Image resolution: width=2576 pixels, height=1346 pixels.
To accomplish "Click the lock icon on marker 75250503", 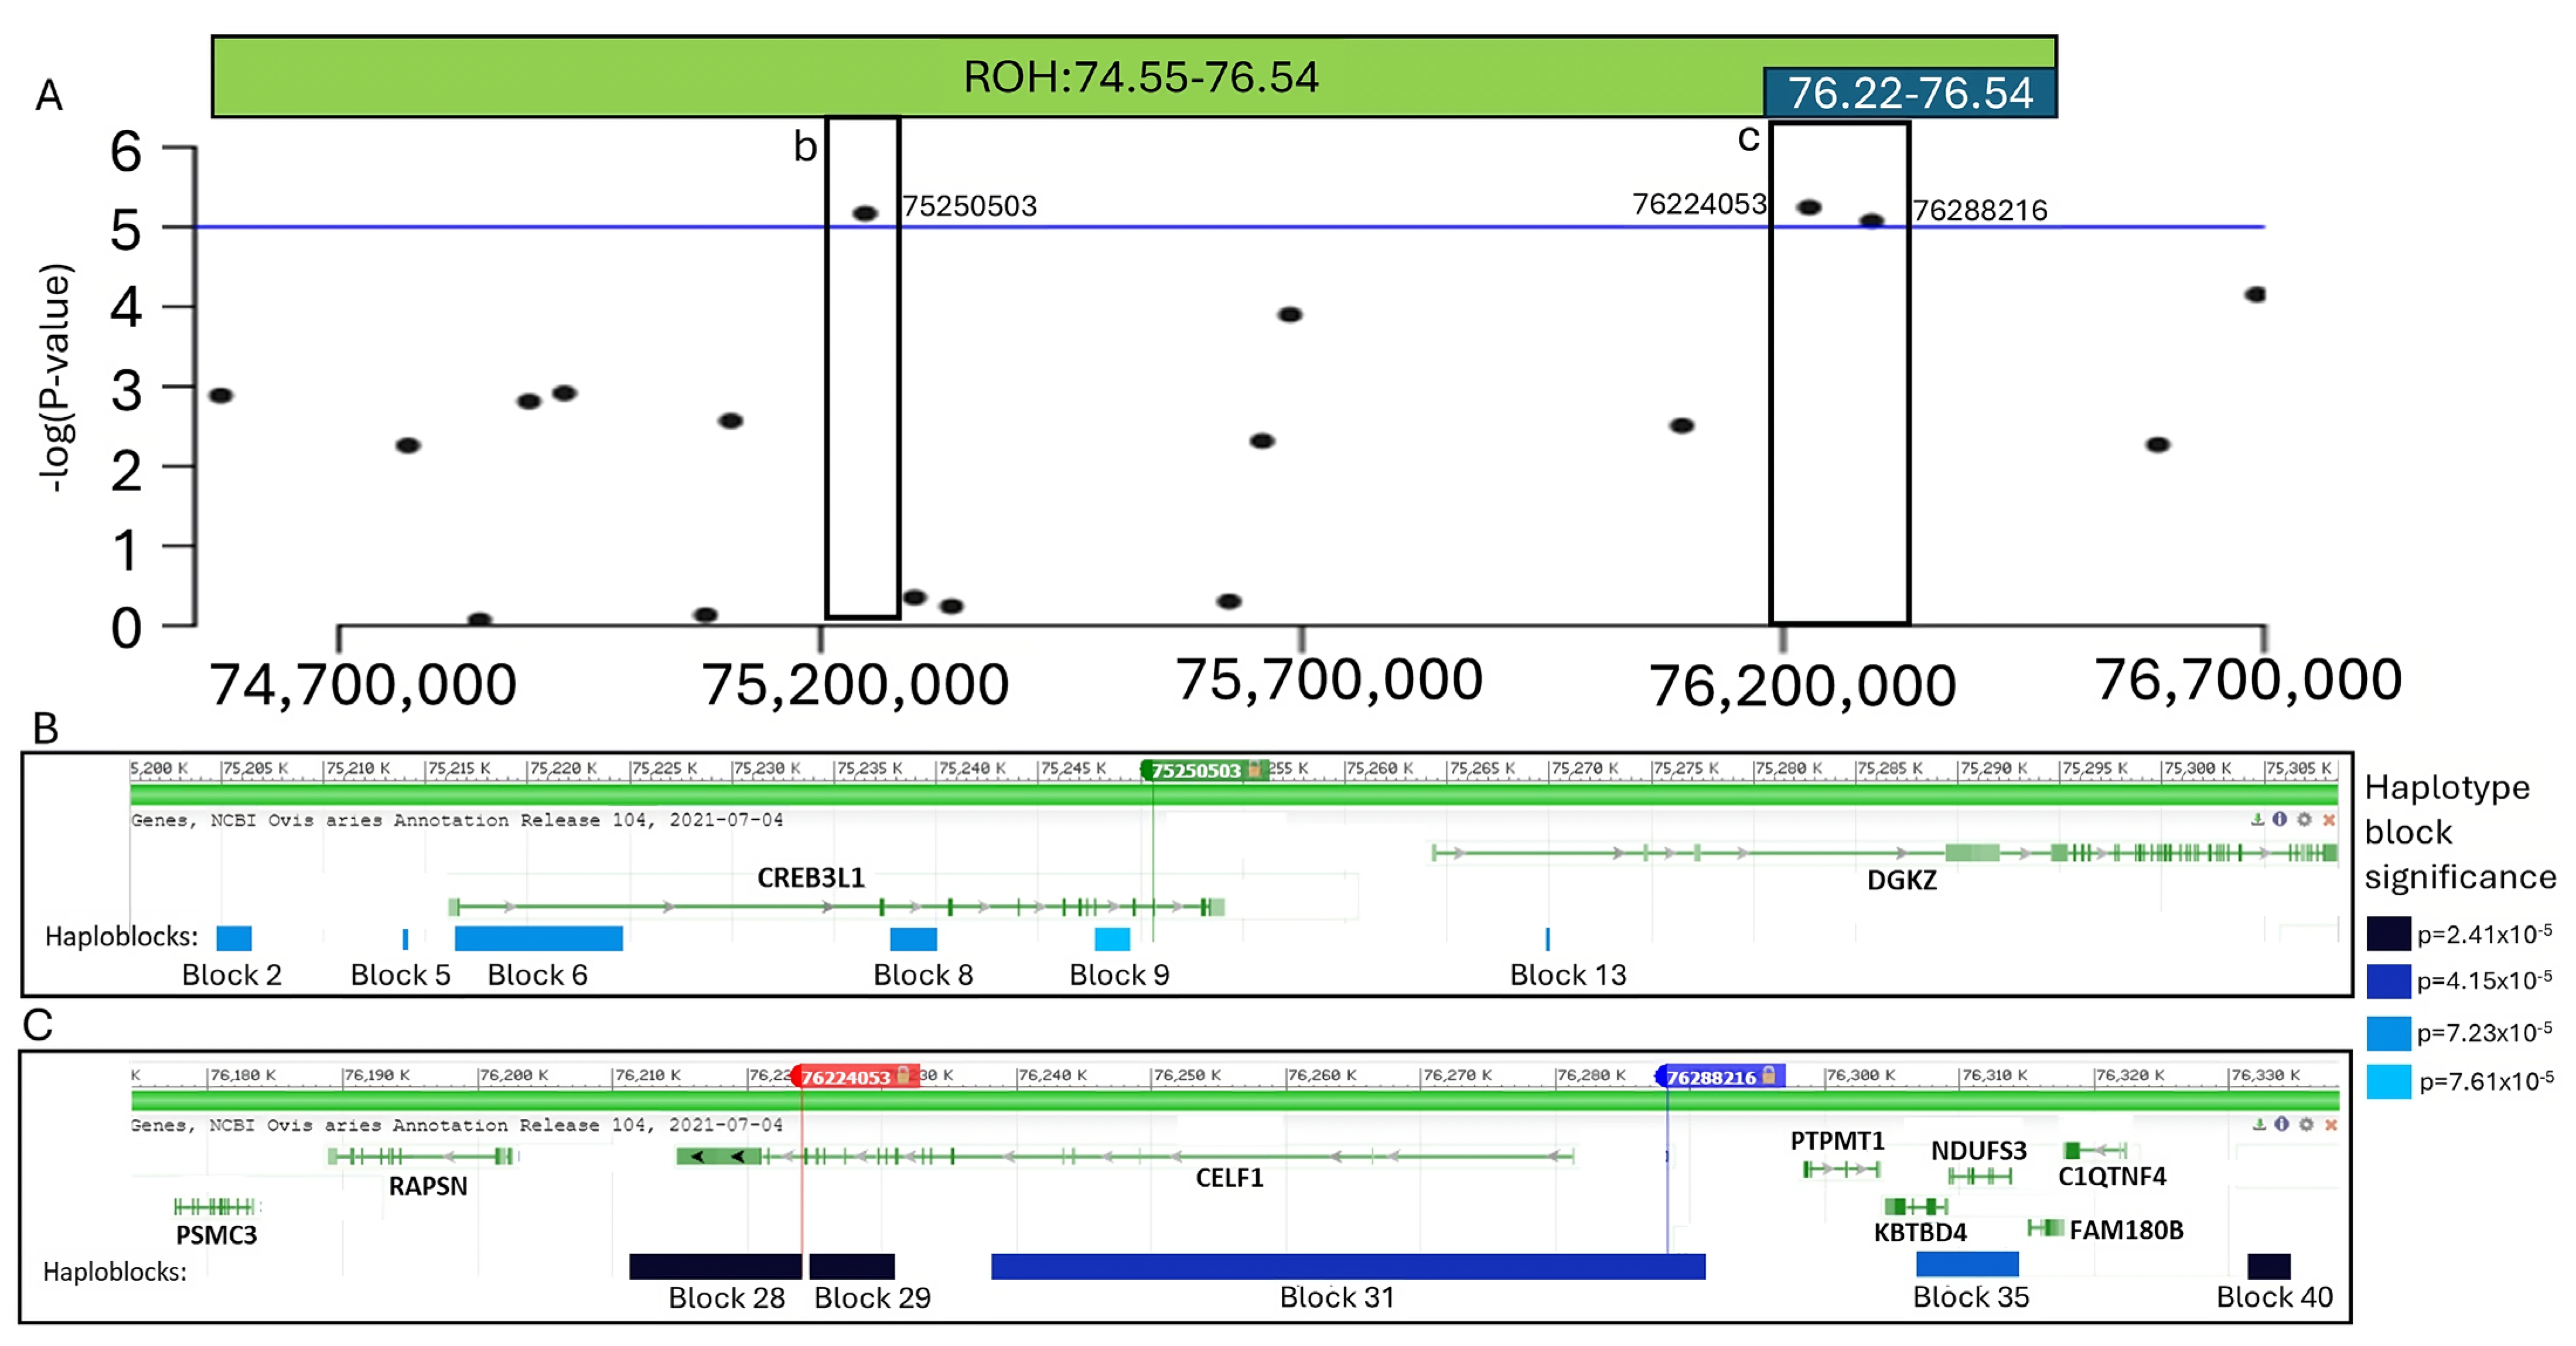I will tap(1255, 769).
